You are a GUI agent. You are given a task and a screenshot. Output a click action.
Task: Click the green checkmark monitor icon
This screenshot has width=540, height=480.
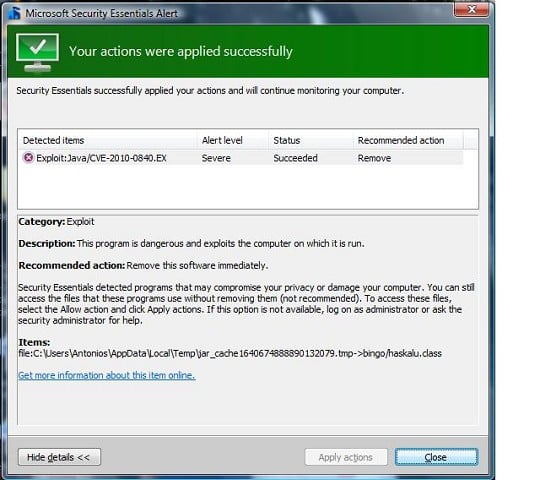point(37,52)
